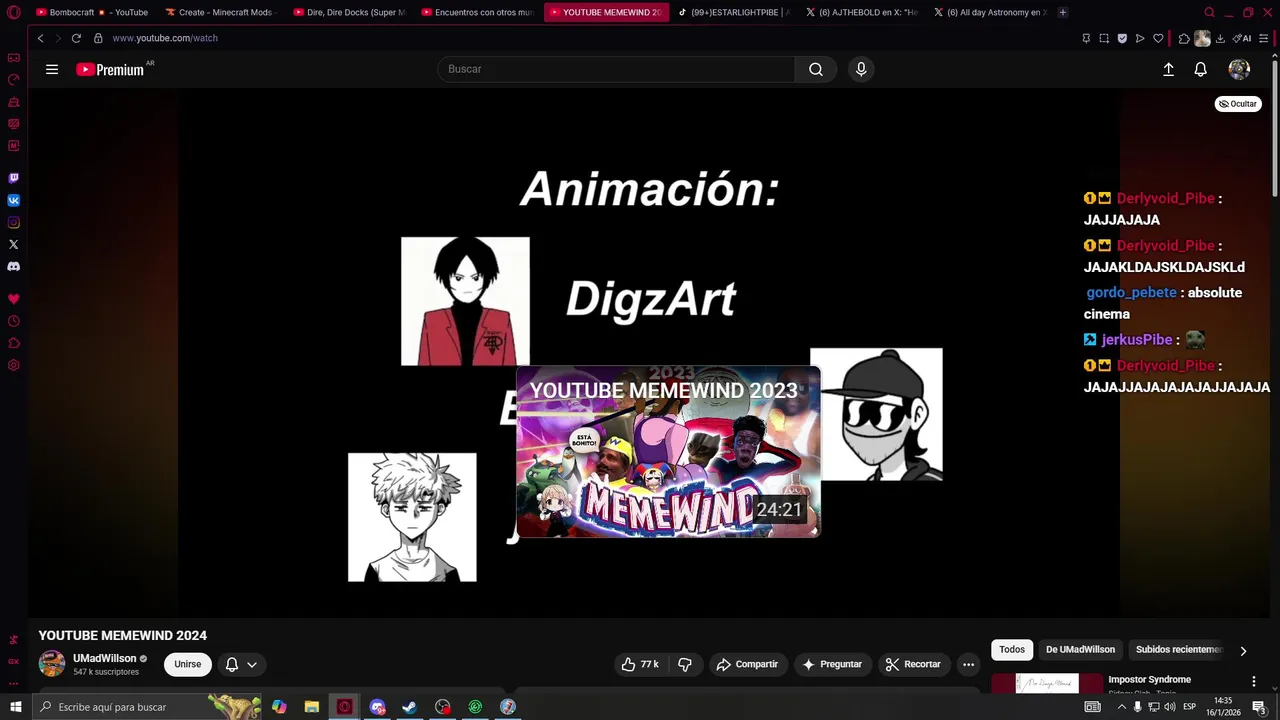This screenshot has width=1280, height=720.
Task: Open the YouTube account avatar menu
Action: 1239,69
